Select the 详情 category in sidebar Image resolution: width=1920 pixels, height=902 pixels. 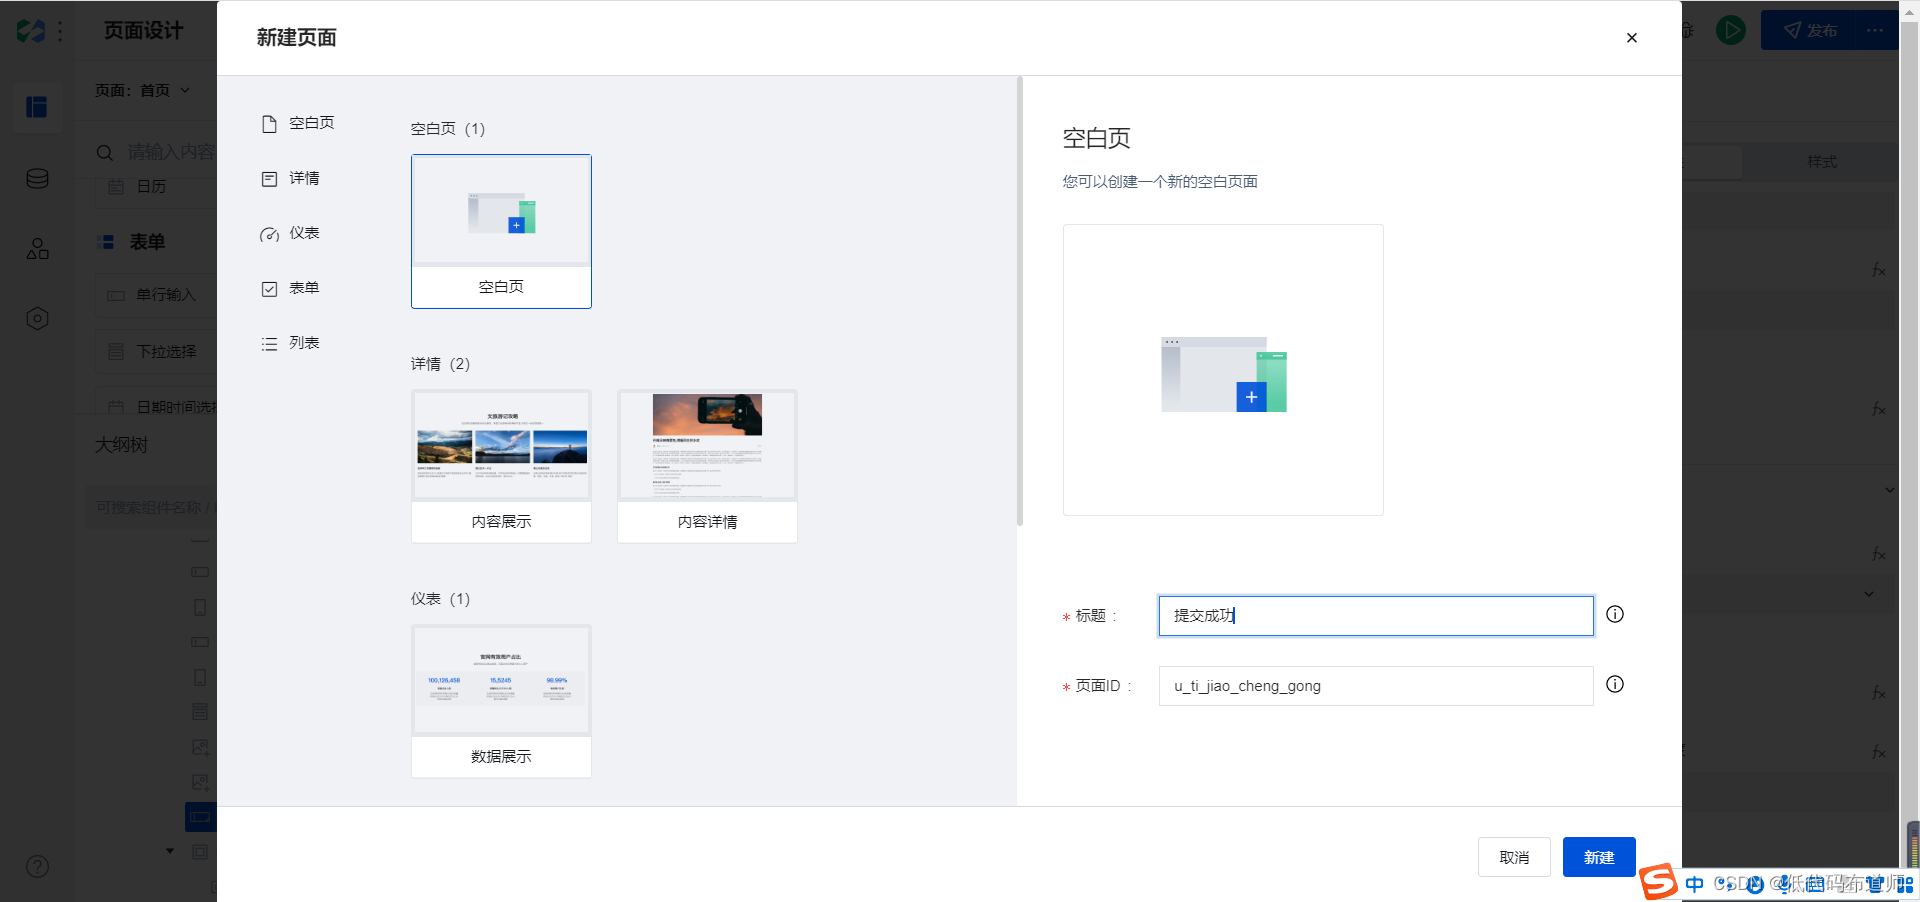(x=291, y=178)
